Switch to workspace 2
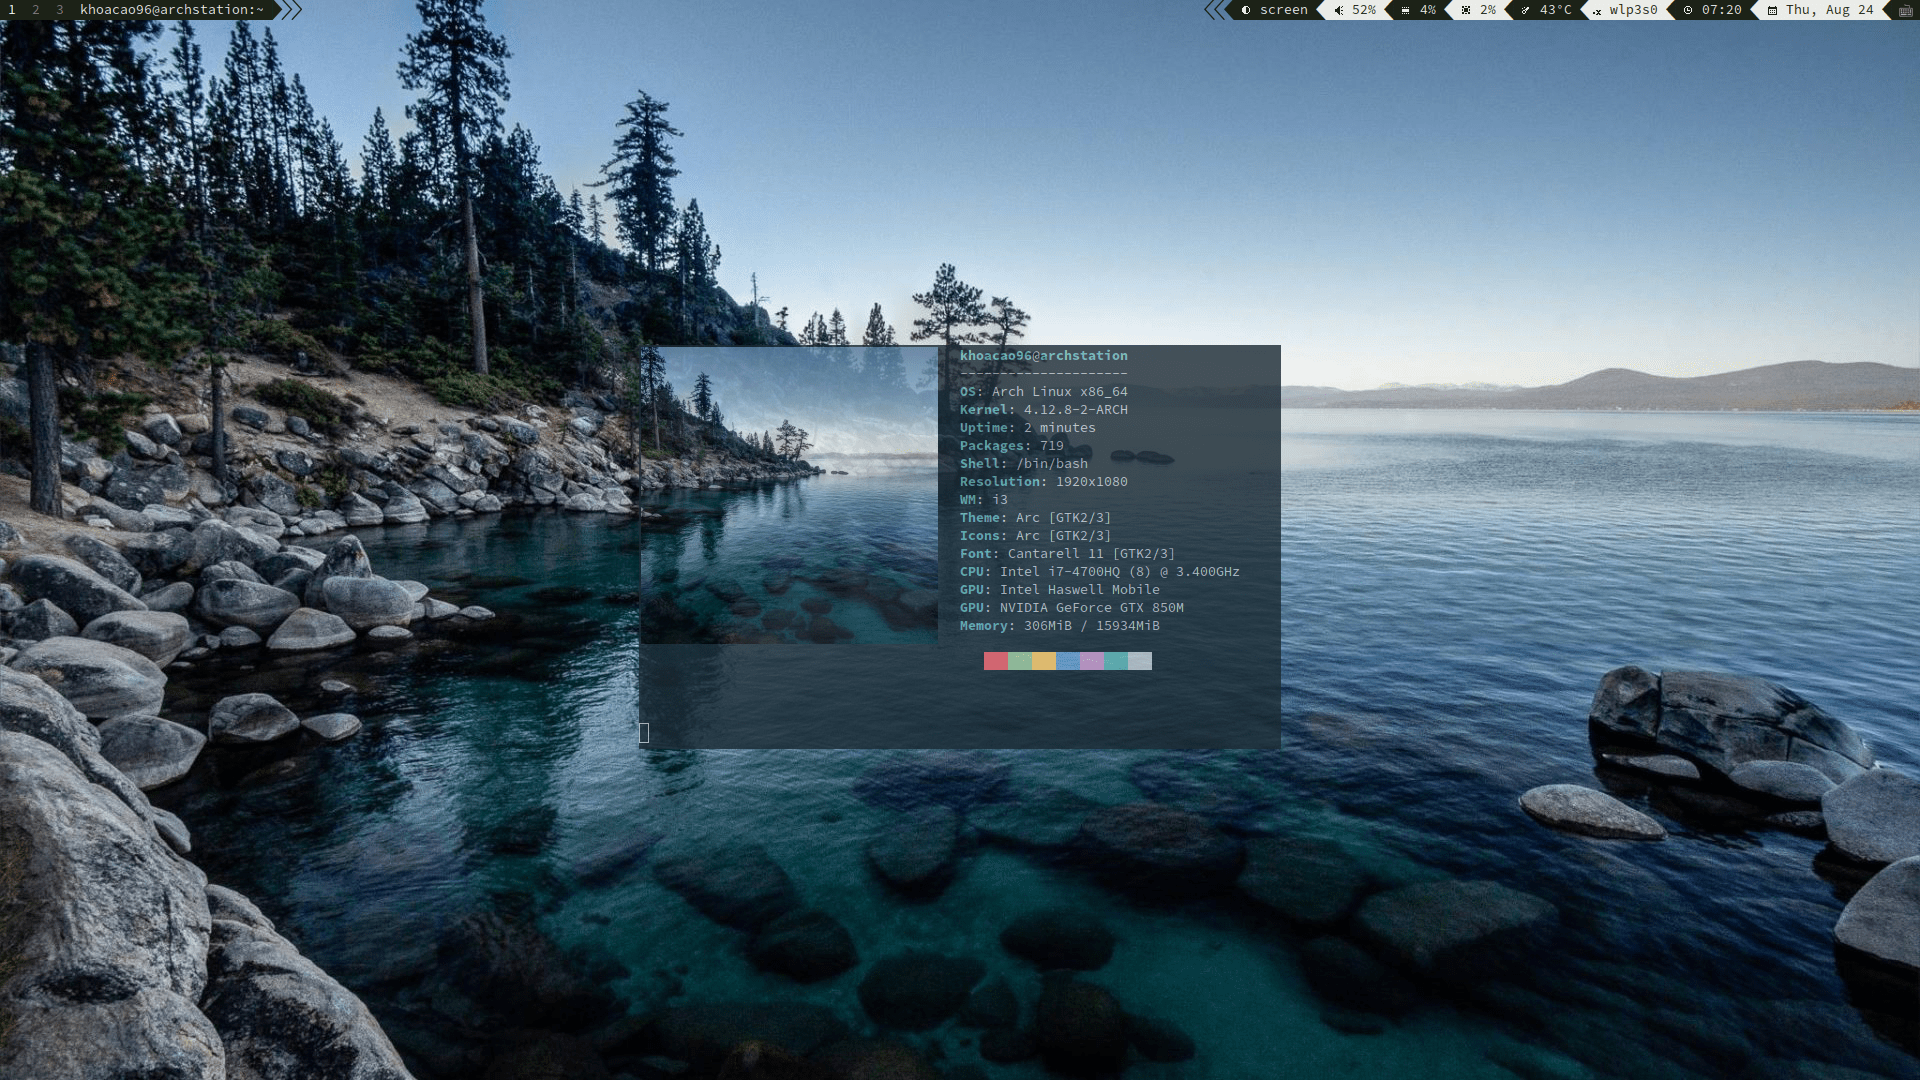The width and height of the screenshot is (1920, 1080). click(36, 10)
